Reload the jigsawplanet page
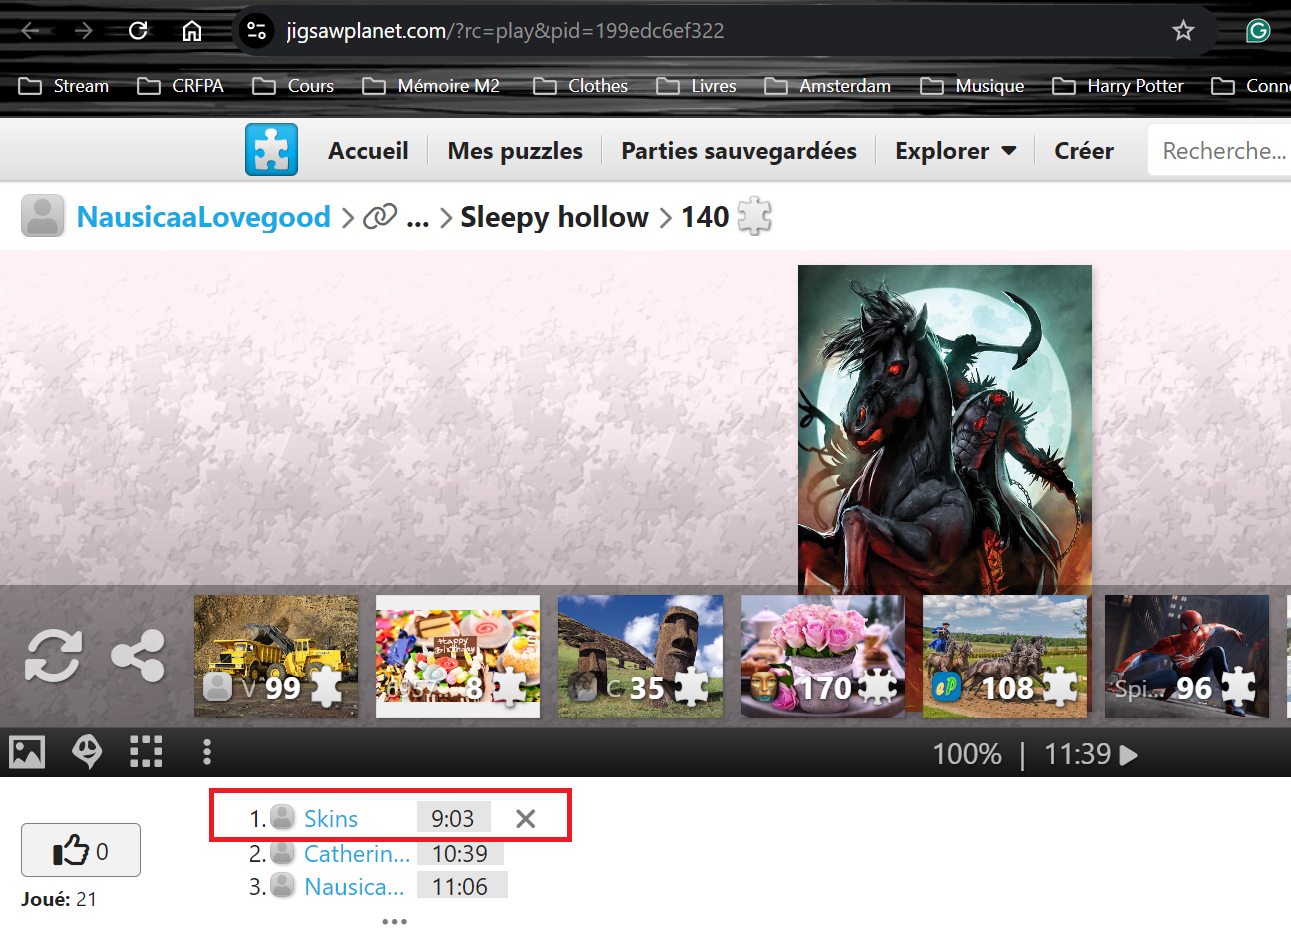Image resolution: width=1291 pixels, height=941 pixels. pos(138,31)
